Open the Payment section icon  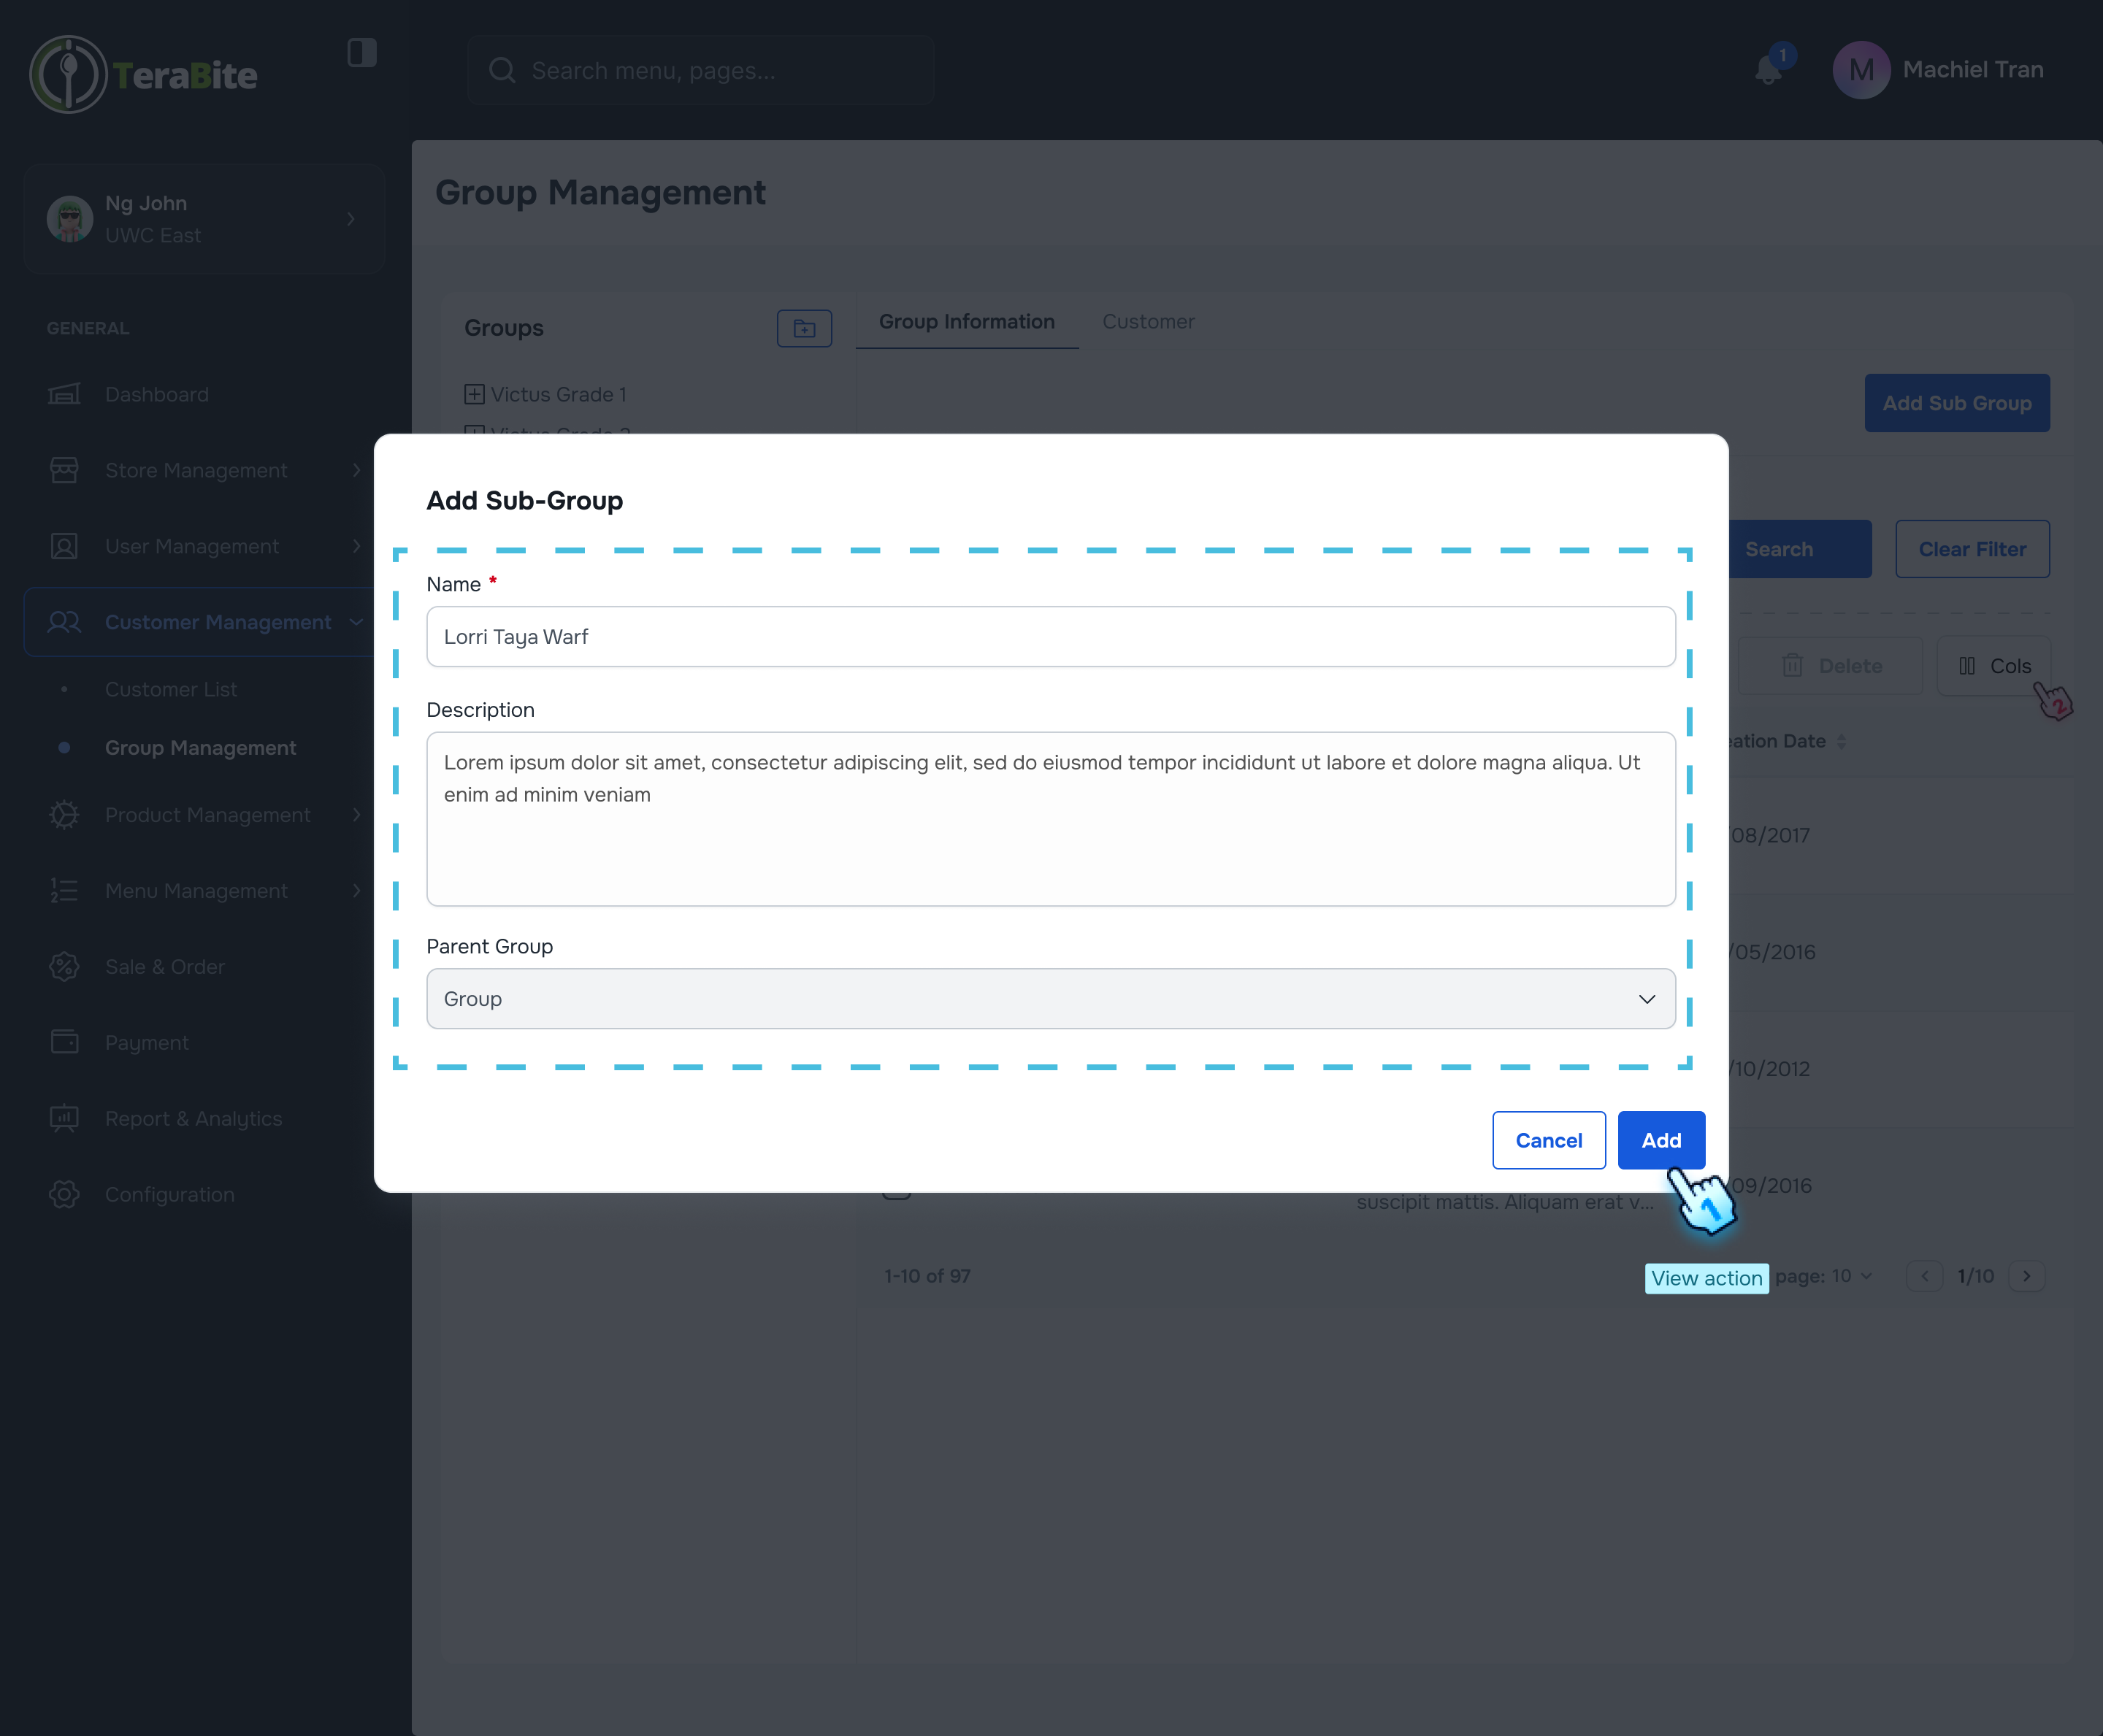point(64,1042)
